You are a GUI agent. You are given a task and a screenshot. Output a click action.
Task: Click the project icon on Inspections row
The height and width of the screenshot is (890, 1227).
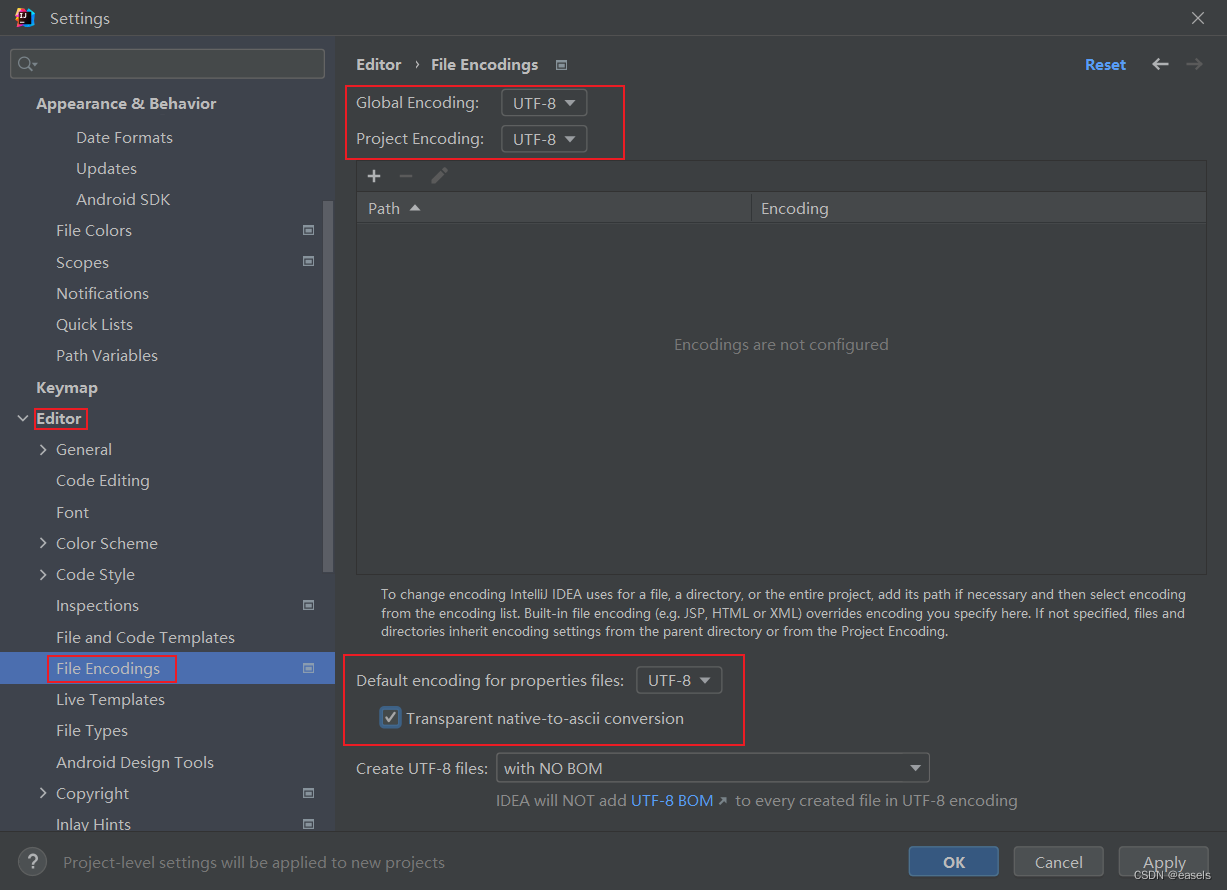(309, 605)
